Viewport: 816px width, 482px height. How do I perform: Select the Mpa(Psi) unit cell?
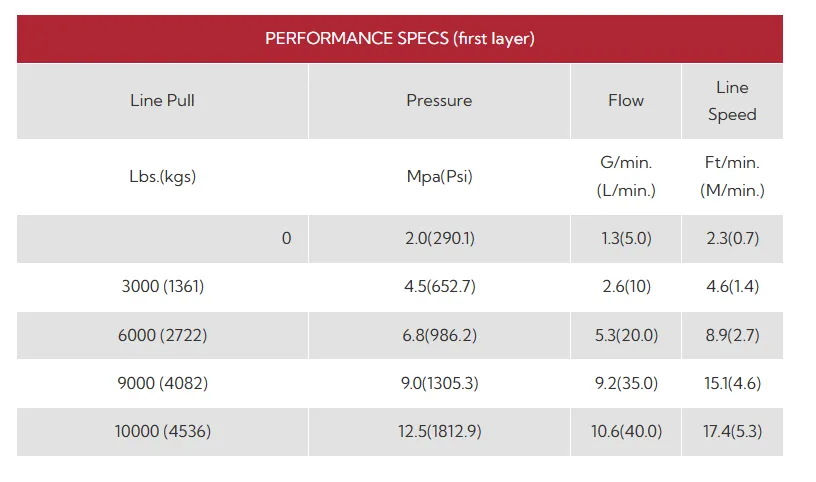coord(439,176)
